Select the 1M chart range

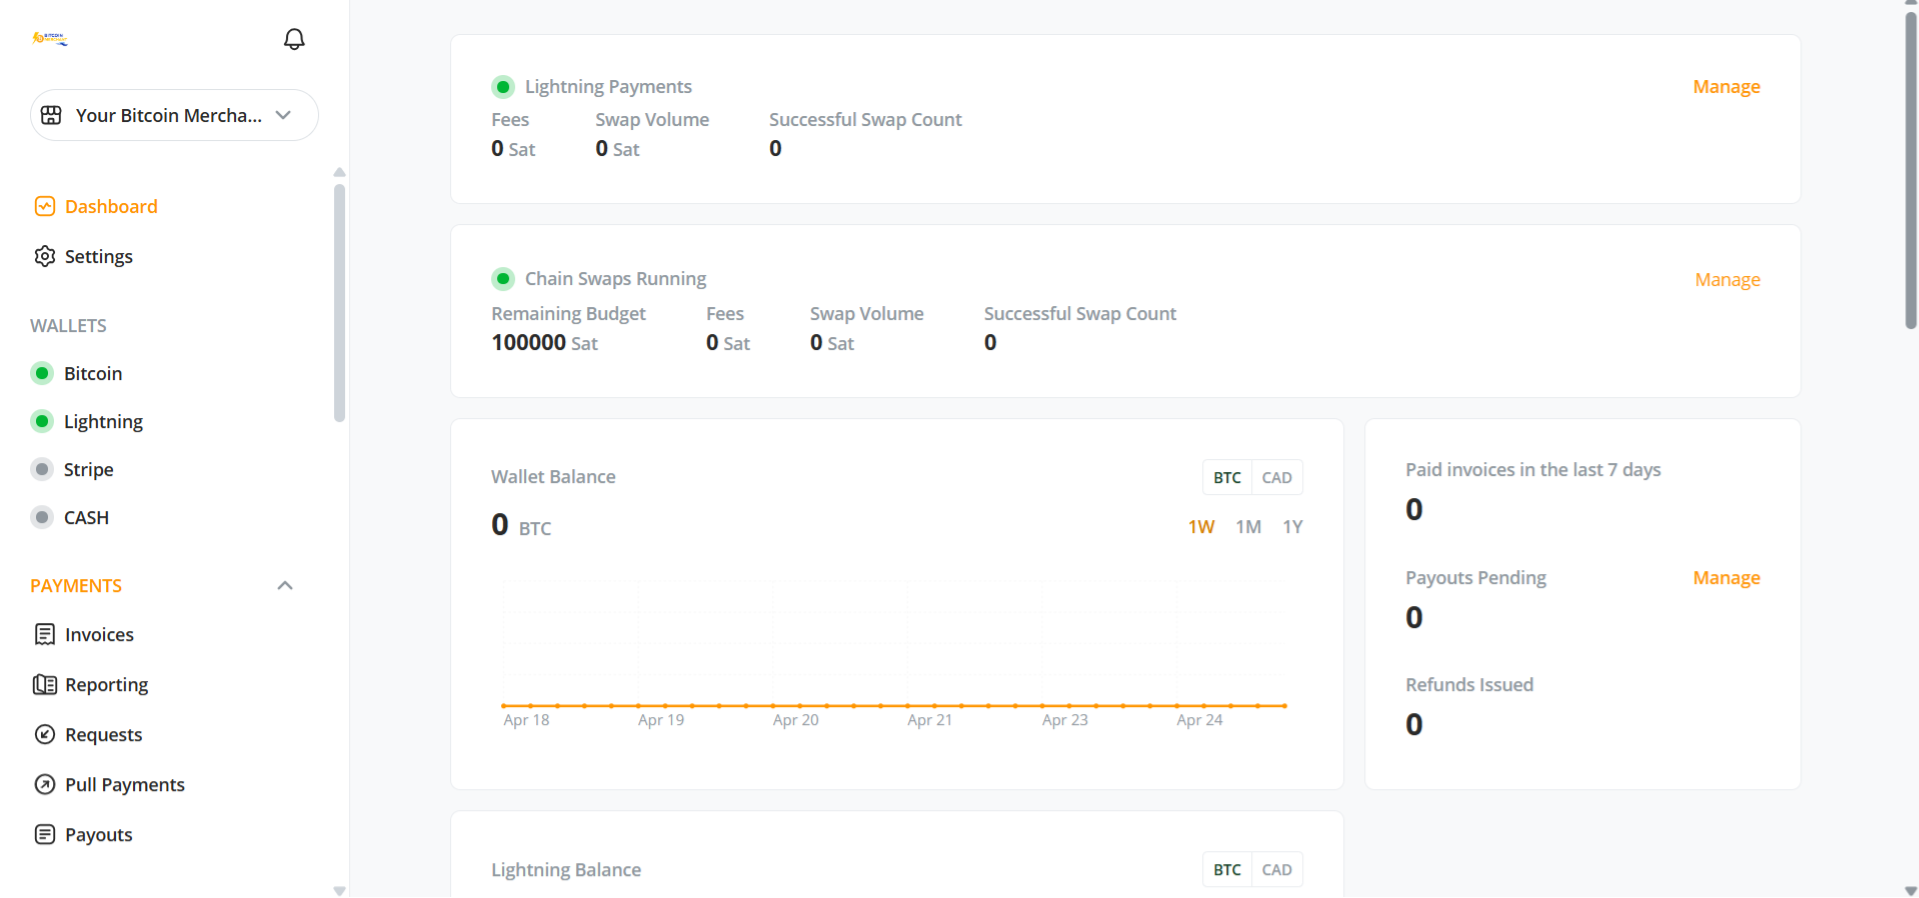[1248, 527]
